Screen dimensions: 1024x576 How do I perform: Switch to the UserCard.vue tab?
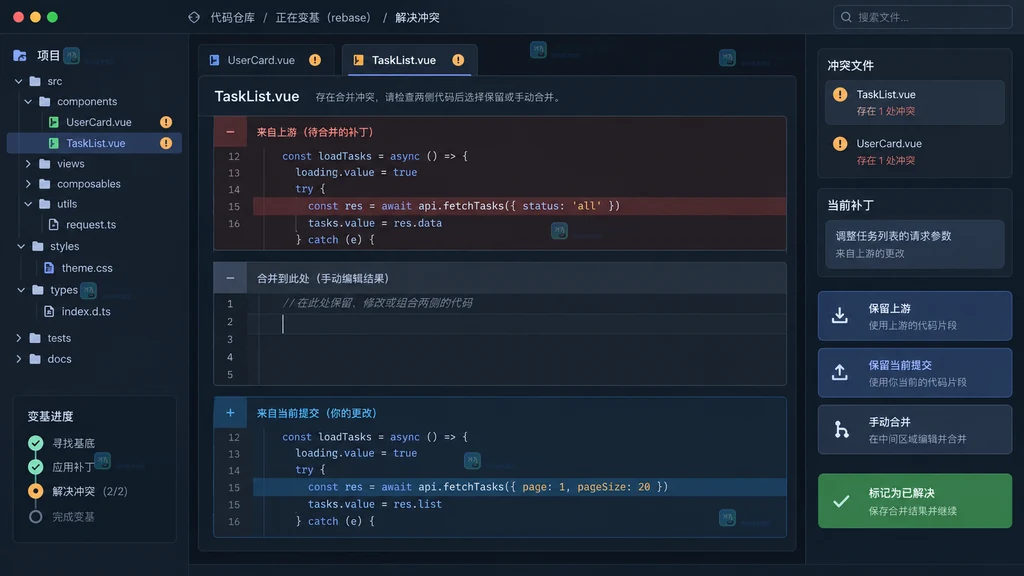point(266,60)
